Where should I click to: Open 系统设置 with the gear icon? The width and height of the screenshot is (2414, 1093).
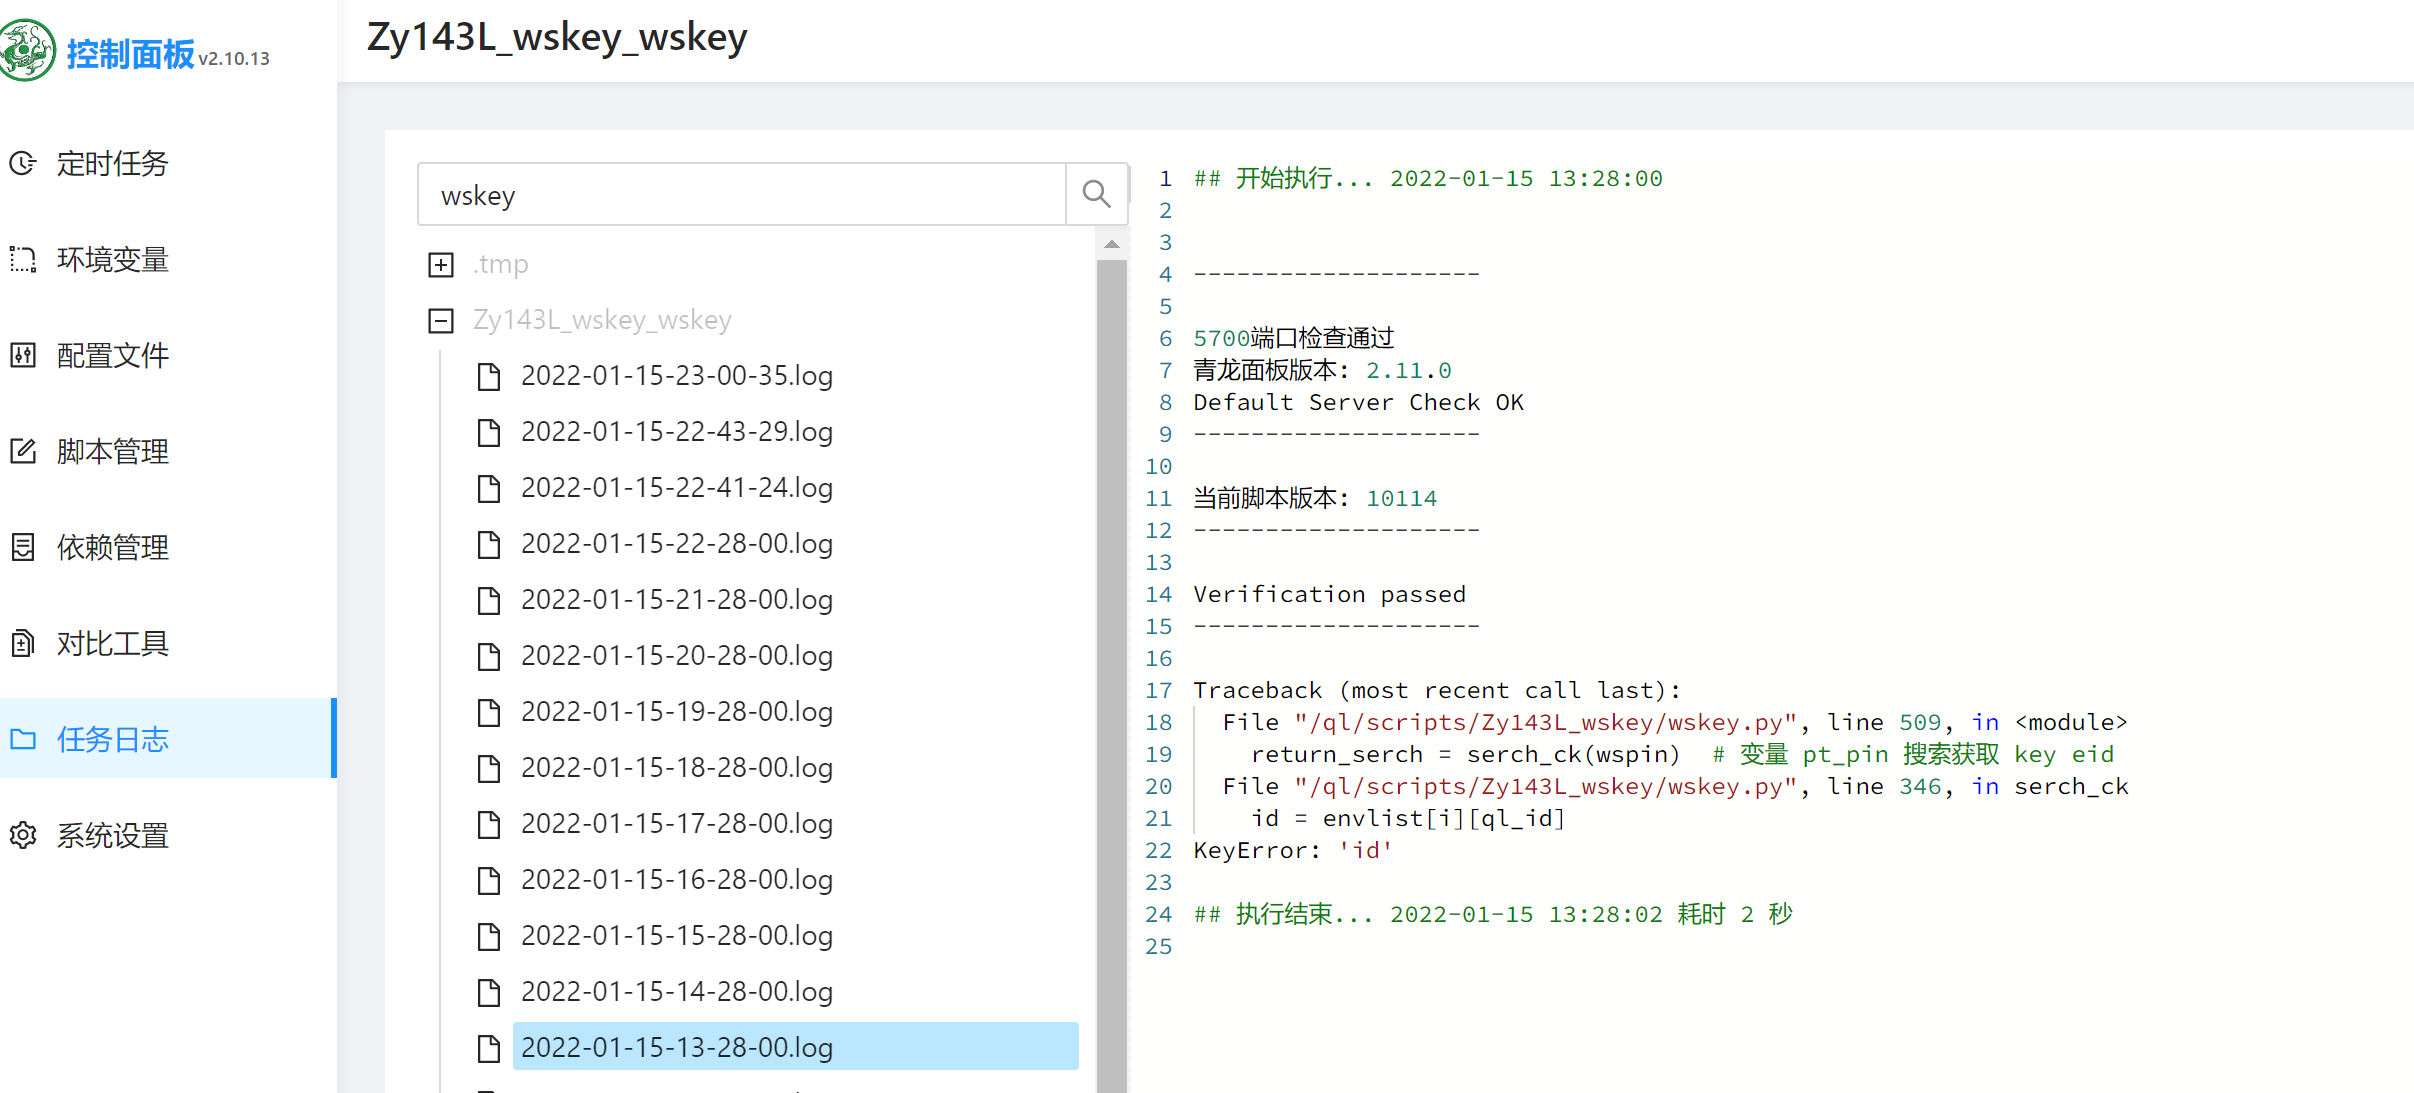[x=23, y=836]
